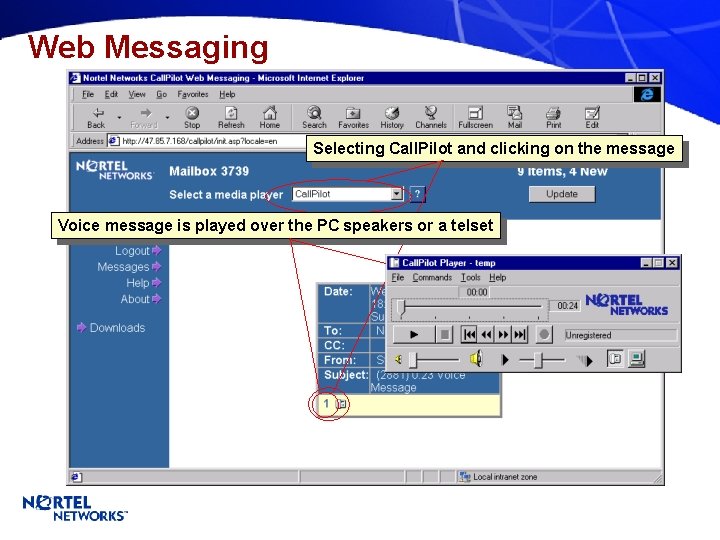Go to browser Home page
Image resolution: width=720 pixels, height=540 pixels.
click(270, 118)
